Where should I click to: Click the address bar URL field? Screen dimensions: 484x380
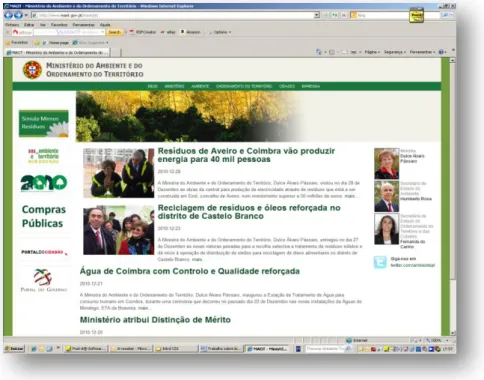point(173,15)
